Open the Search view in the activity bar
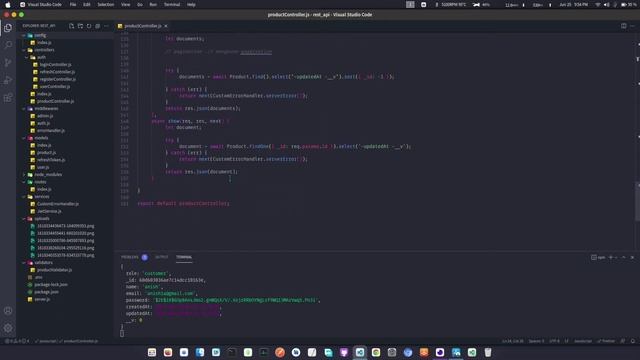 pyautogui.click(x=8, y=45)
